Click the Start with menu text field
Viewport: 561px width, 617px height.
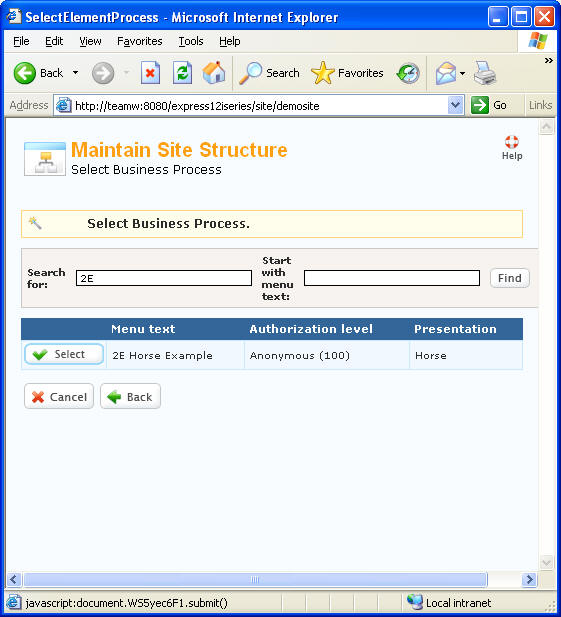pos(392,278)
